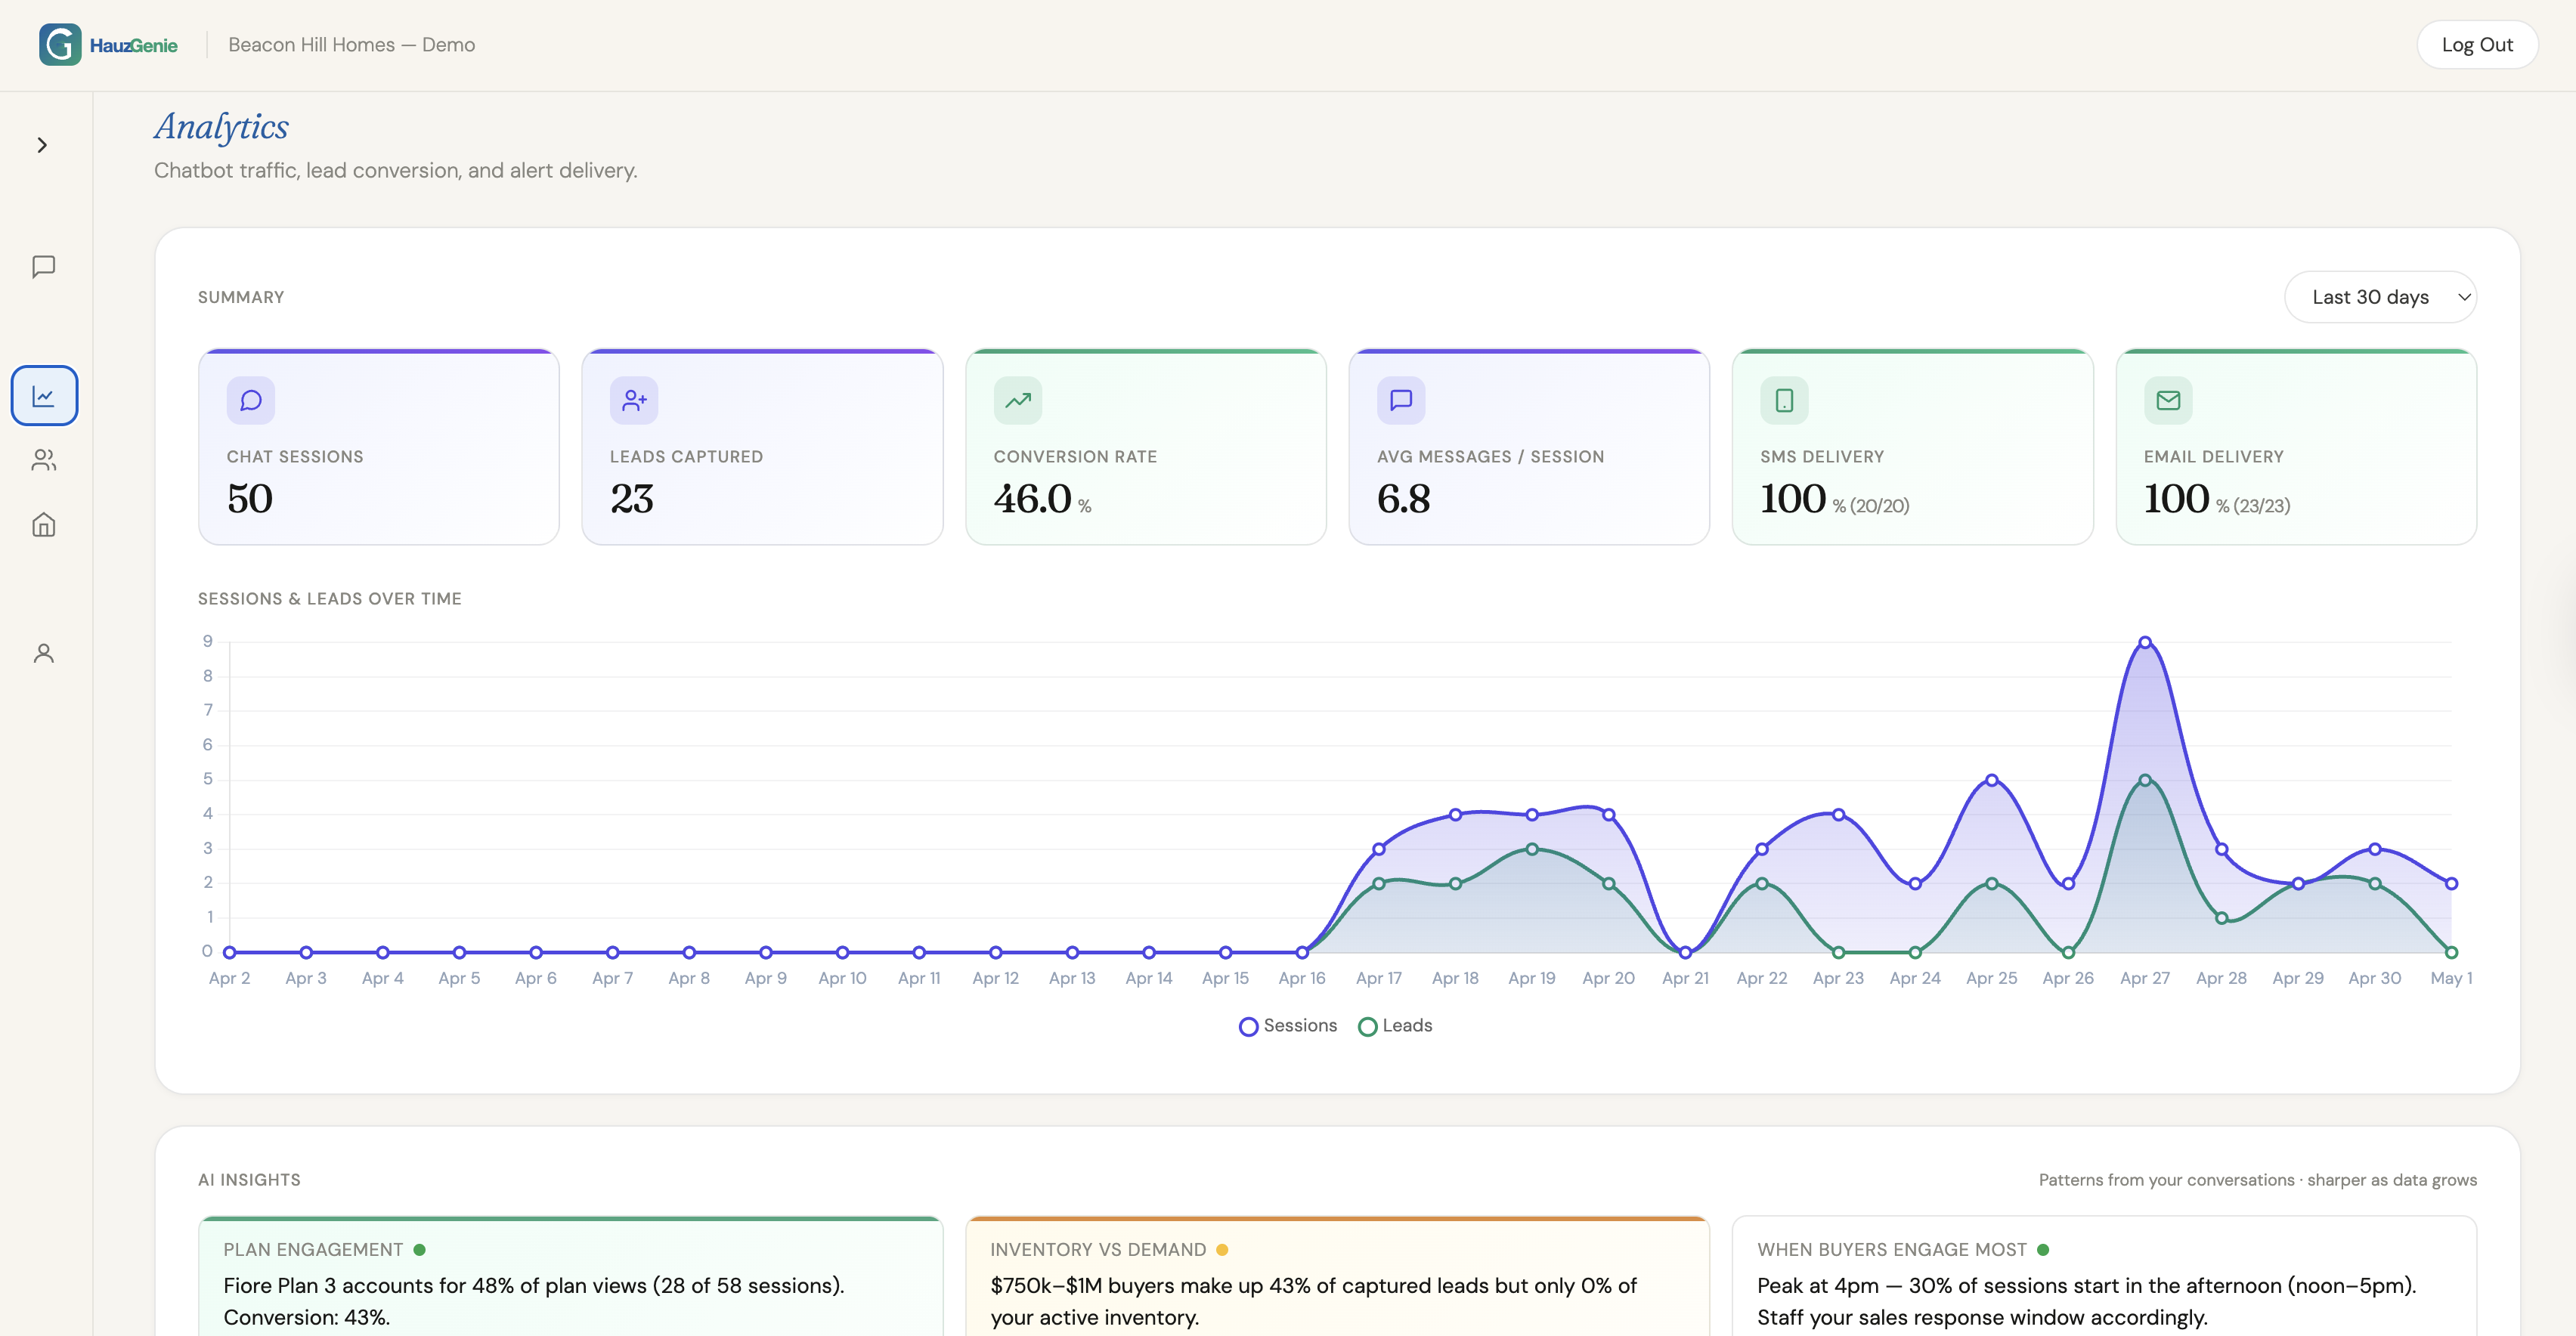2576x1336 pixels.
Task: Click the Analytics page heading
Action: pyautogui.click(x=221, y=127)
